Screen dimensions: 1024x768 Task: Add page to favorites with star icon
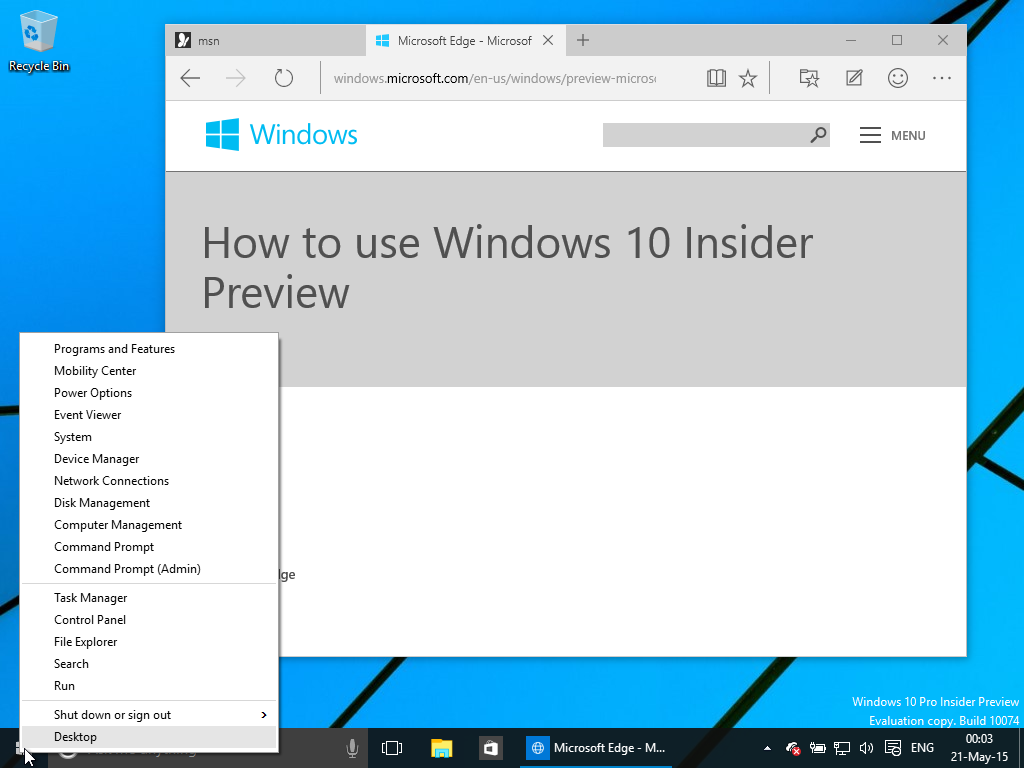click(748, 78)
